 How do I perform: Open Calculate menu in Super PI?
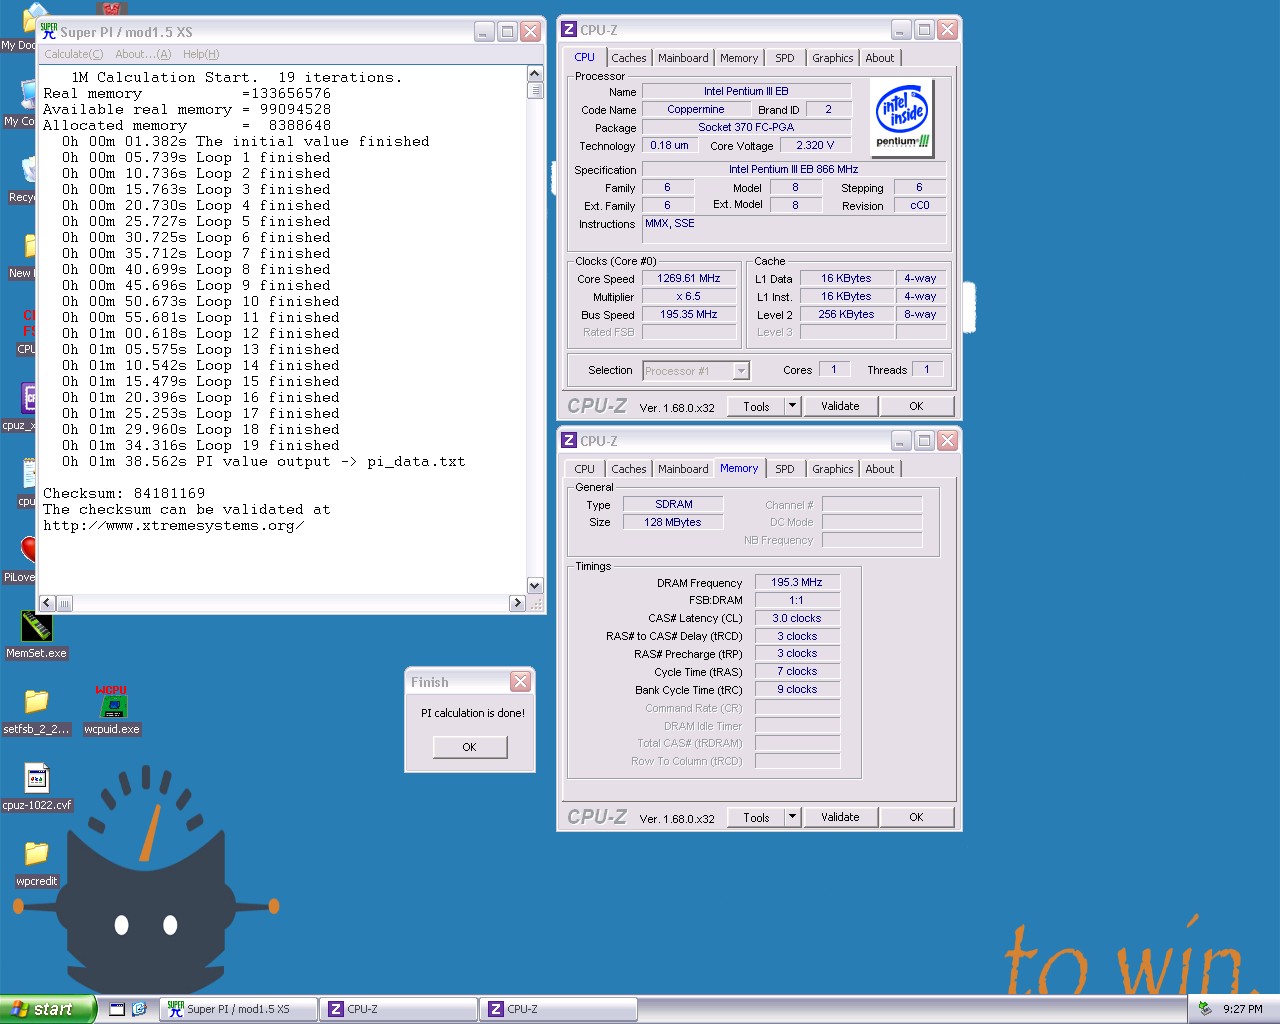click(73, 54)
